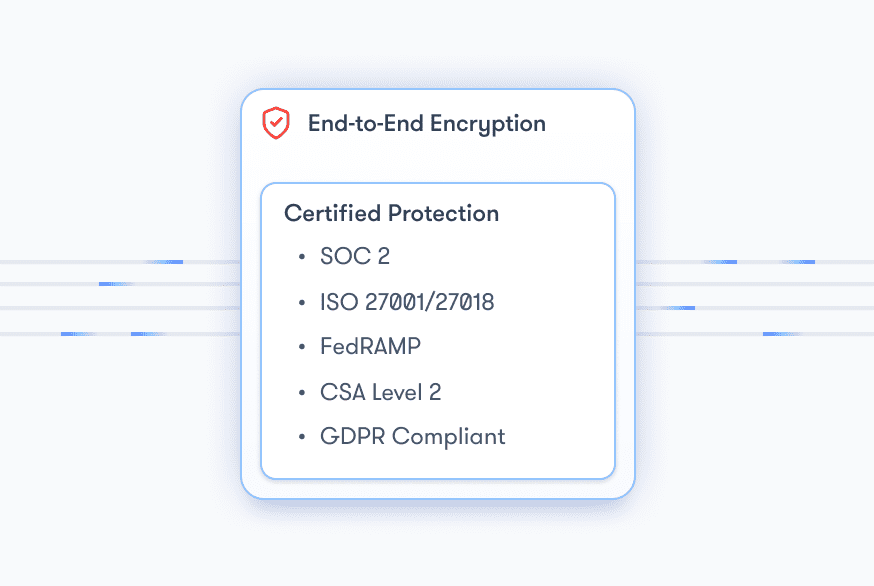This screenshot has width=874, height=586.
Task: Click the word Encryption in the card title
Action: pos(488,124)
